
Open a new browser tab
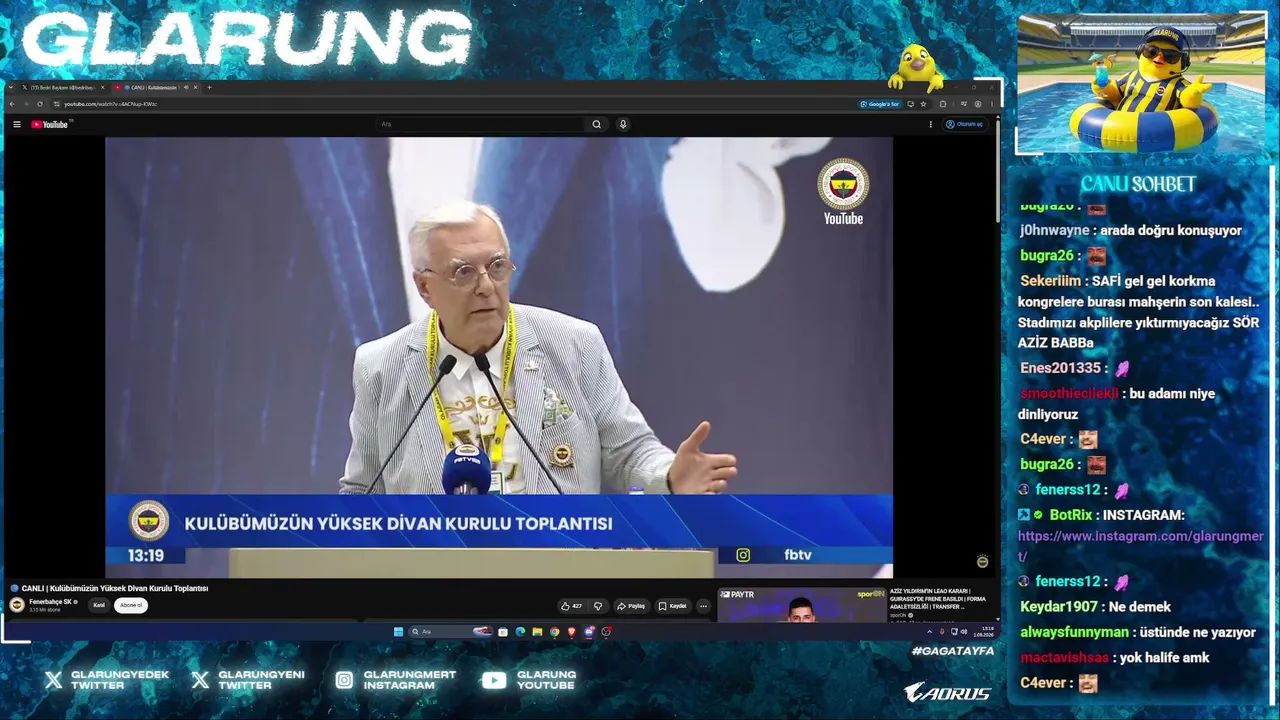pyautogui.click(x=209, y=87)
